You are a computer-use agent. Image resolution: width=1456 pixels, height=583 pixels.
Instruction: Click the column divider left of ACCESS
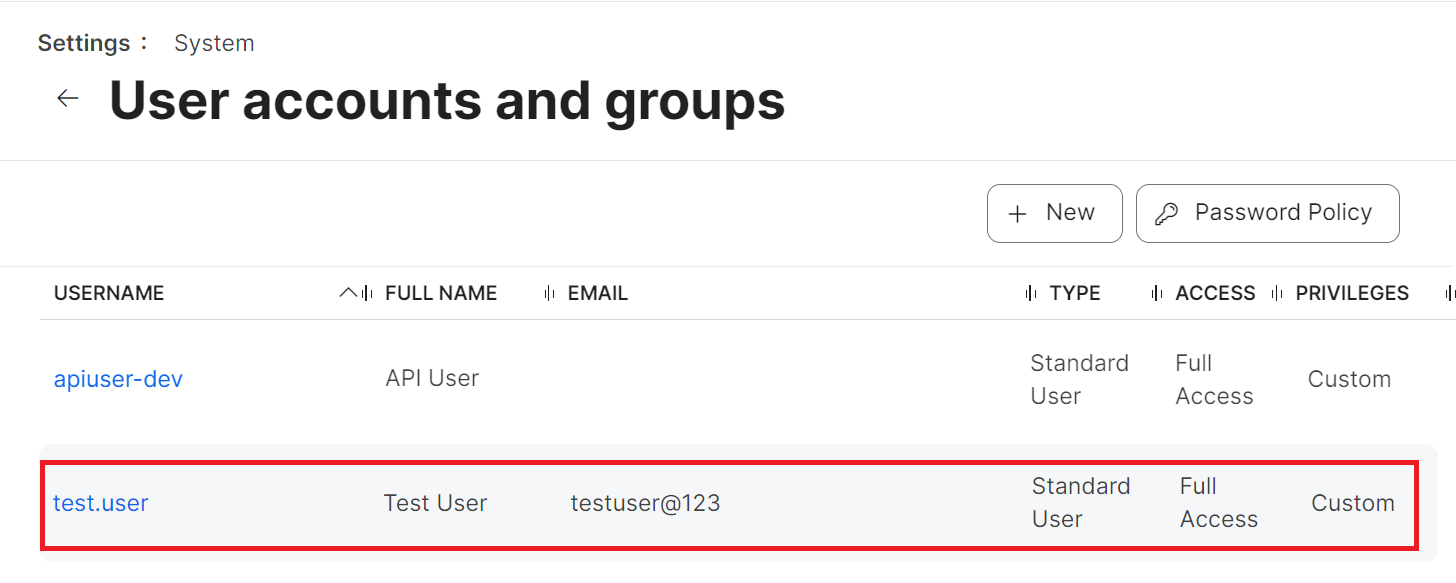[x=1157, y=293]
